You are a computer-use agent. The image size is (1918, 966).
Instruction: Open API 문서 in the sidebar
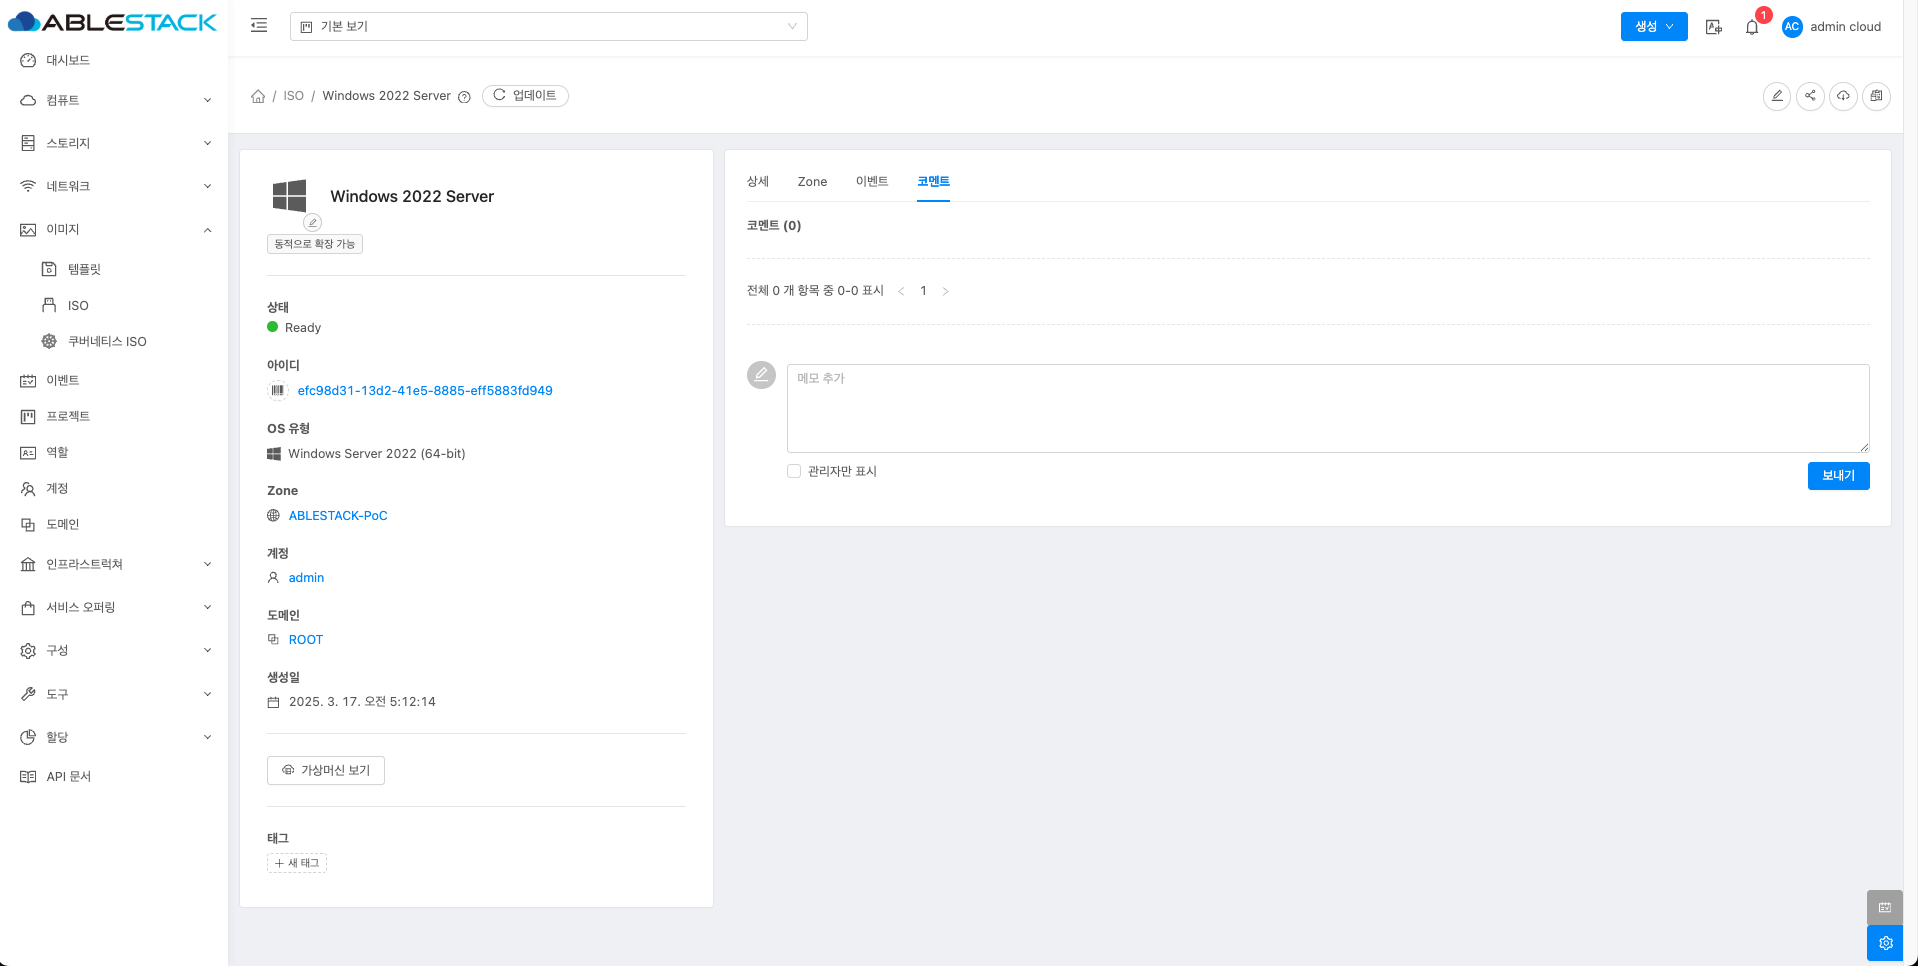point(115,776)
